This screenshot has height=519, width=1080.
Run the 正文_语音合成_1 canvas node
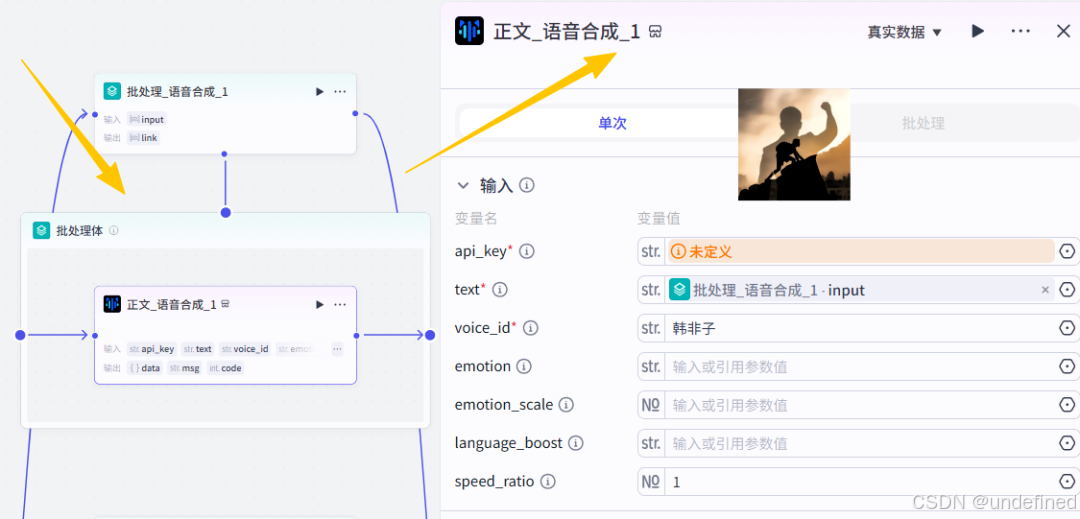320,304
